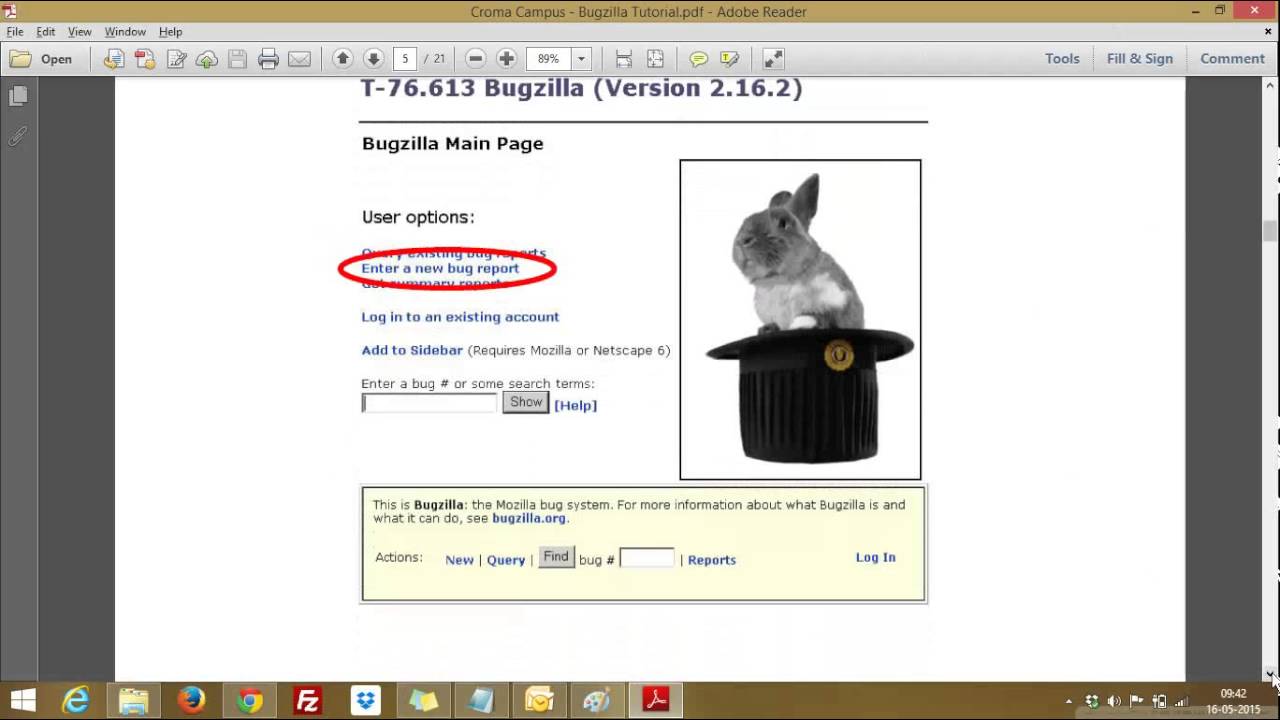1280x720 pixels.
Task: Click the scrollbar down arrow
Action: click(x=1270, y=674)
